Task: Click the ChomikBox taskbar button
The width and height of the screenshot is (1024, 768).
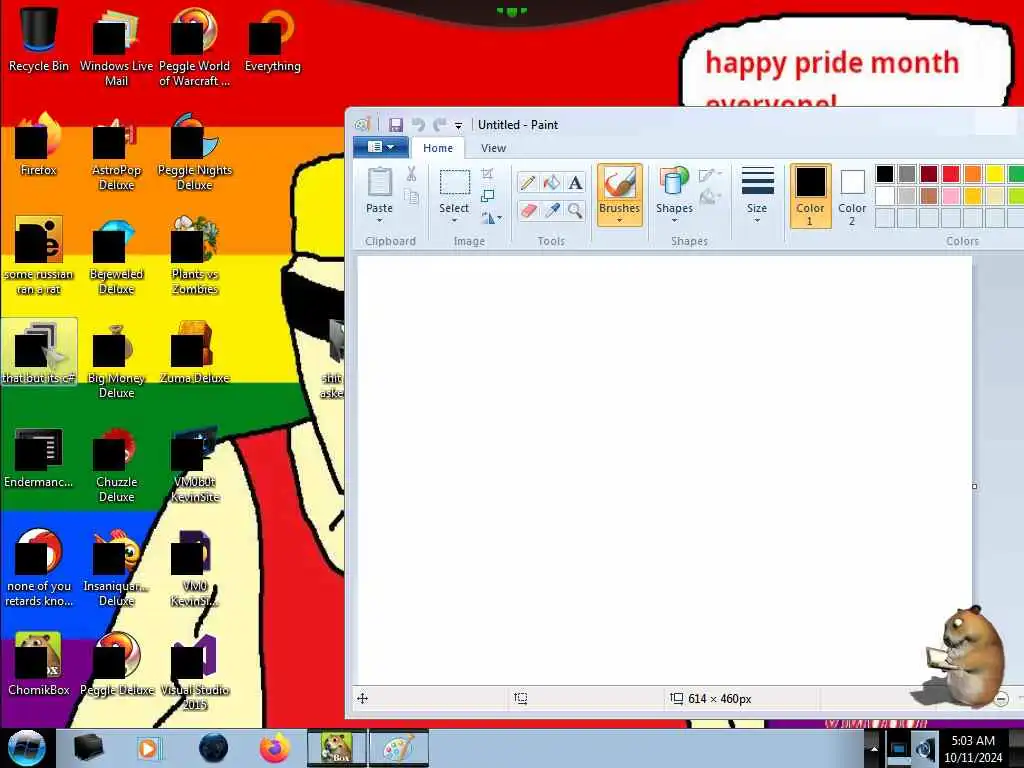Action: pos(336,748)
